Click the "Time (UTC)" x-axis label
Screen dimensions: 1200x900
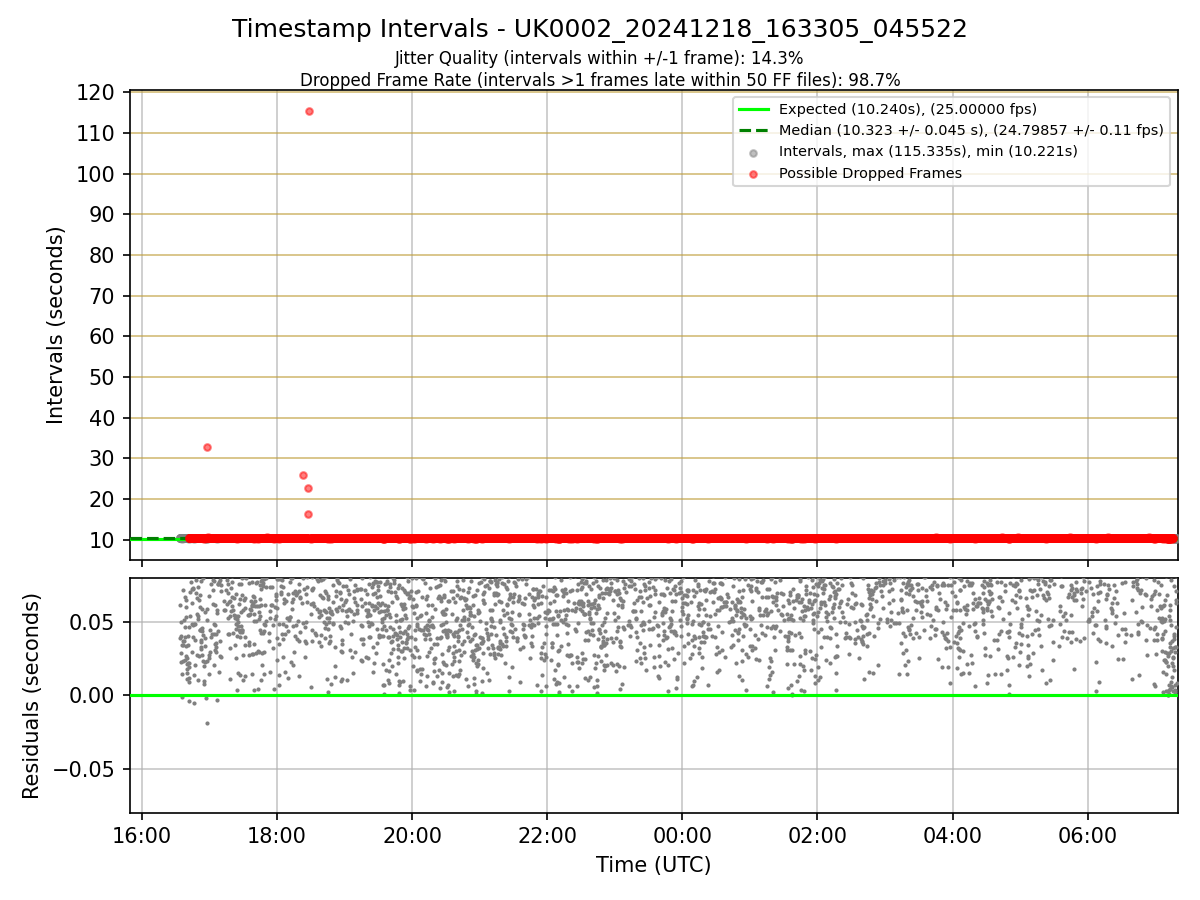tap(653, 865)
